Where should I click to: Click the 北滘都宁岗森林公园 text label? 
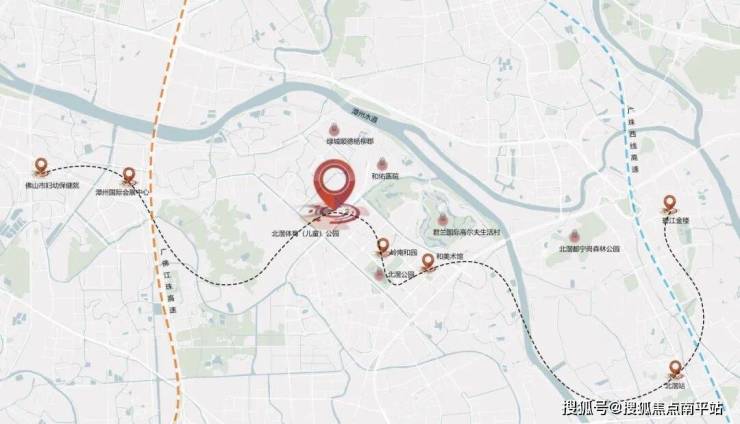pos(589,249)
